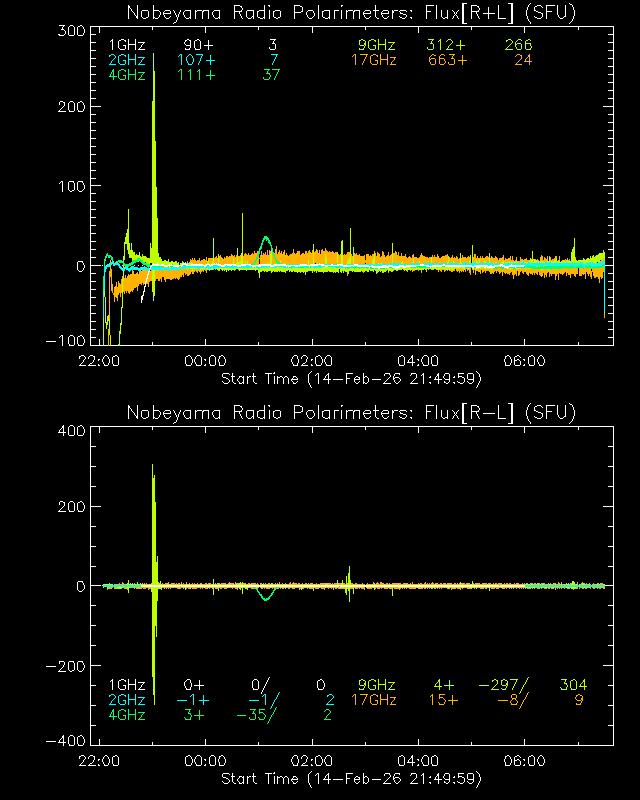Click the Flux[R-L] bottom plot title

[x=351, y=412]
